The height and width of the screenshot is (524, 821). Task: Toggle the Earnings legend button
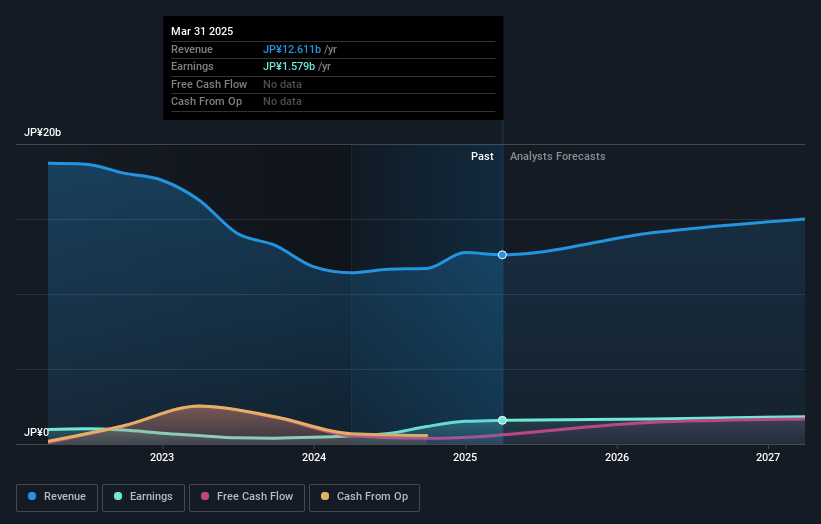pos(143,497)
